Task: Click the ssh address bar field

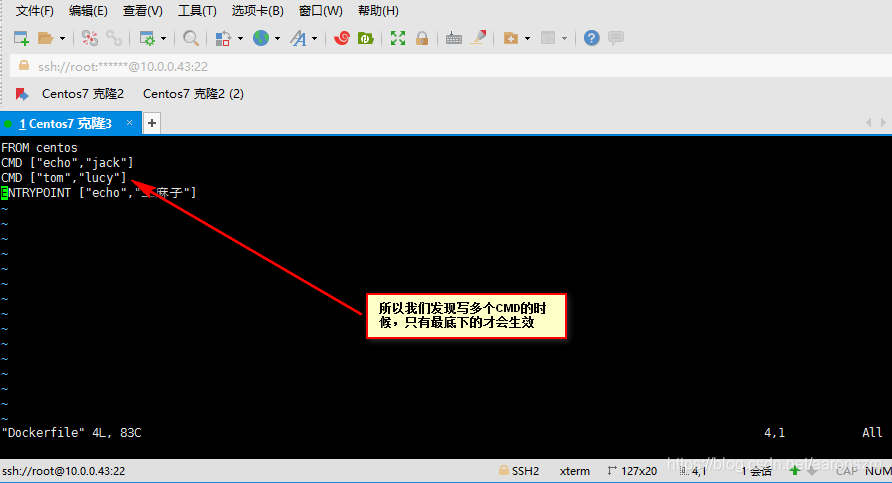Action: tap(451, 66)
